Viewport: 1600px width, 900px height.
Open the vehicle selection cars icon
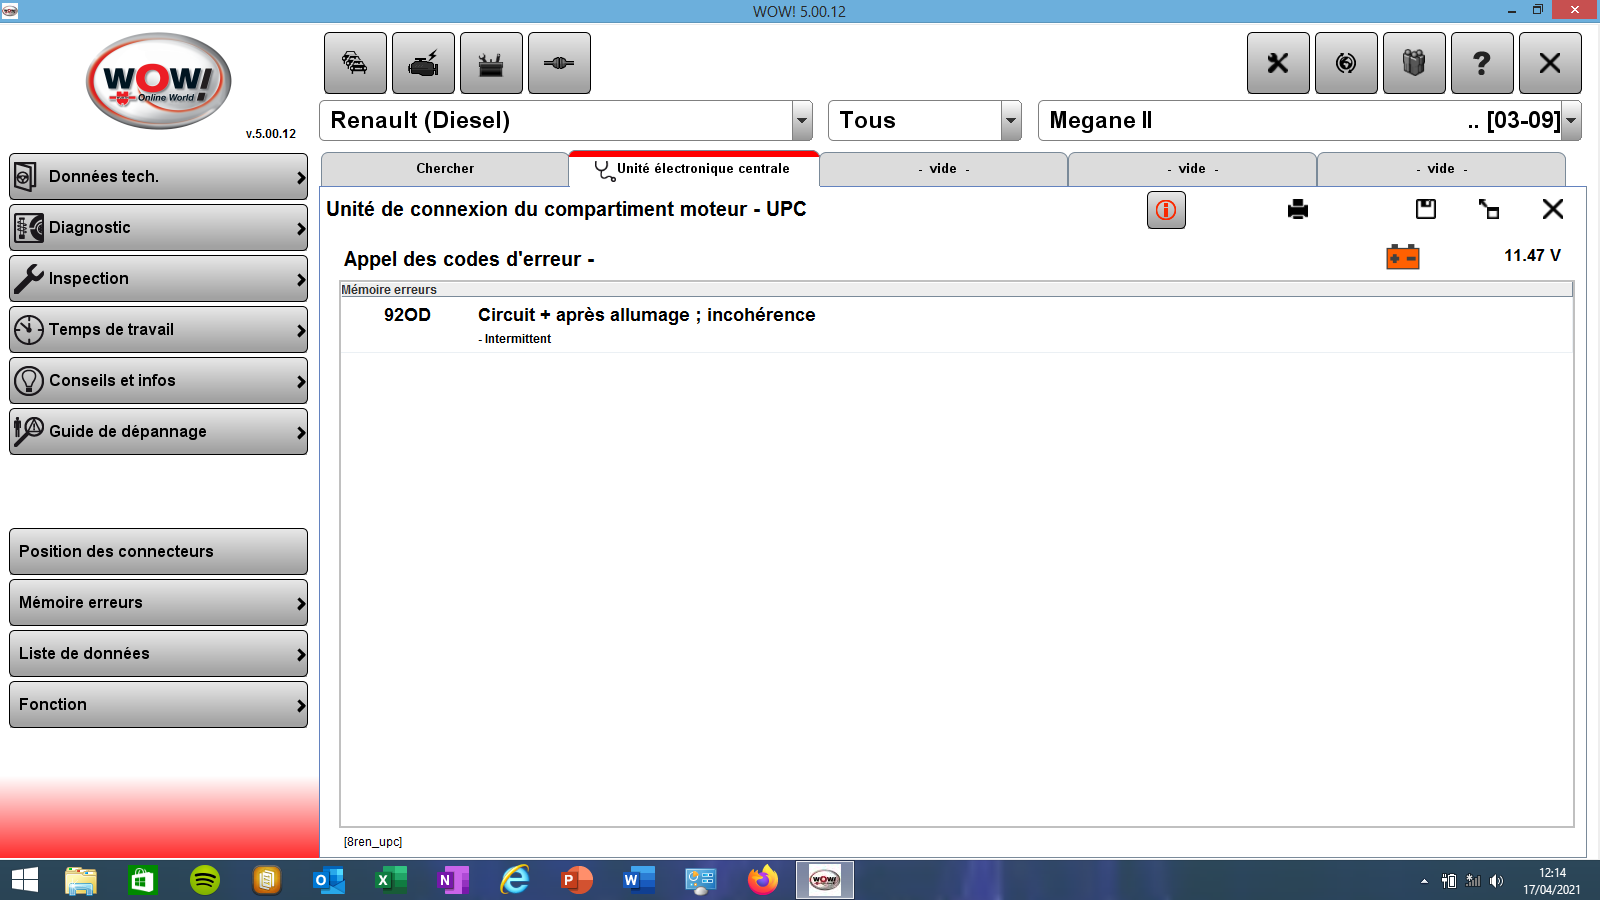click(x=355, y=63)
